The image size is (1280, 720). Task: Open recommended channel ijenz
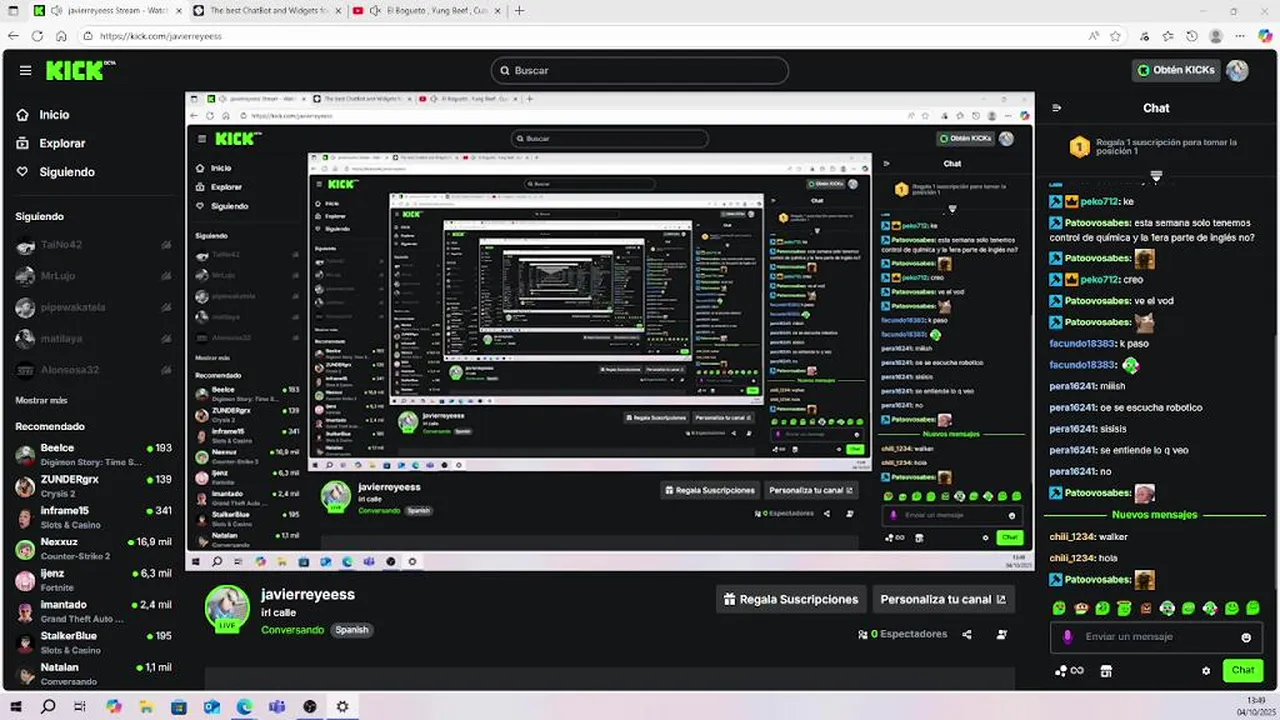tap(93, 580)
